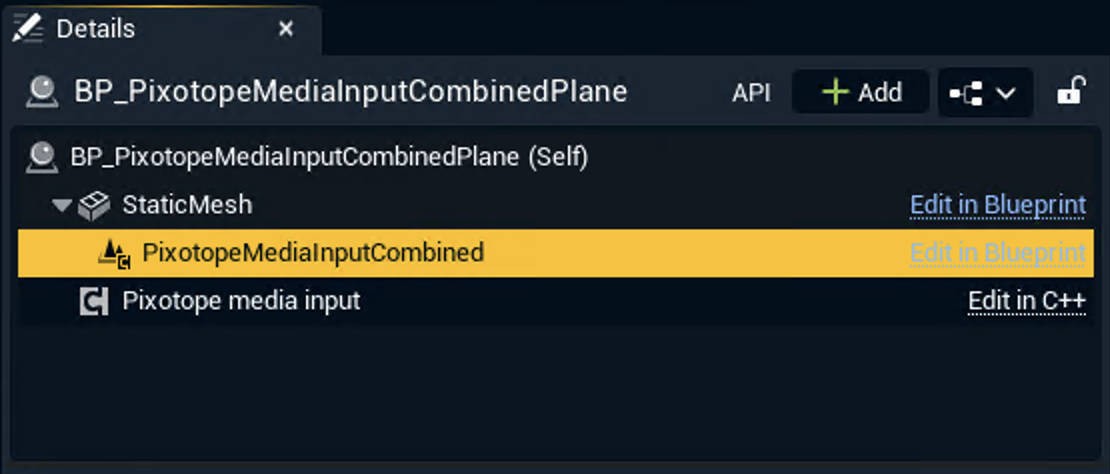Click the Self row actor icon
The height and width of the screenshot is (474, 1110).
tap(42, 157)
